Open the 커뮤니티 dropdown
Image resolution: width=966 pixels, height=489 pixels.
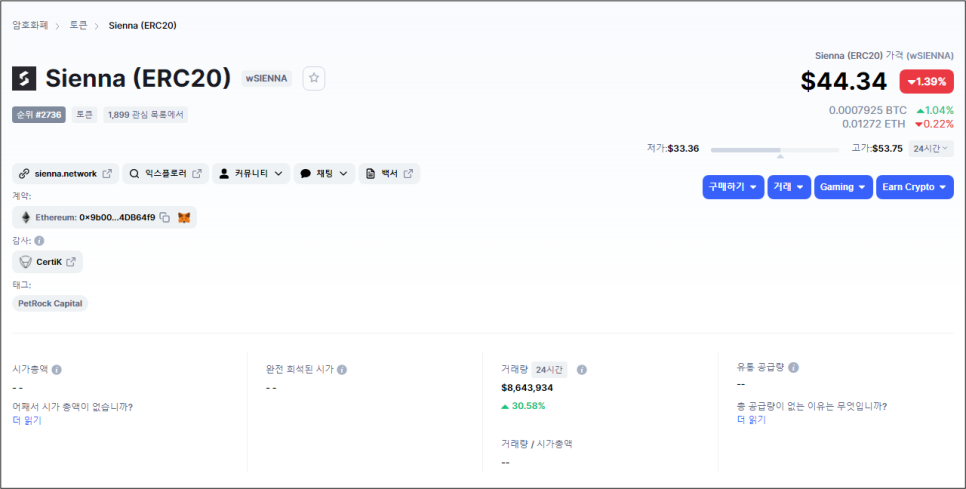tap(251, 173)
